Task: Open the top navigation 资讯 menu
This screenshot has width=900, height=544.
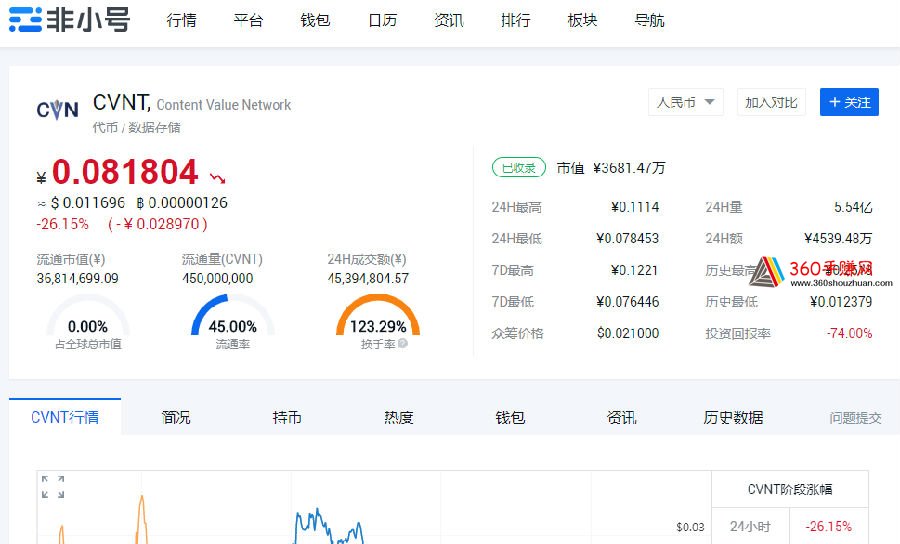Action: point(449,21)
